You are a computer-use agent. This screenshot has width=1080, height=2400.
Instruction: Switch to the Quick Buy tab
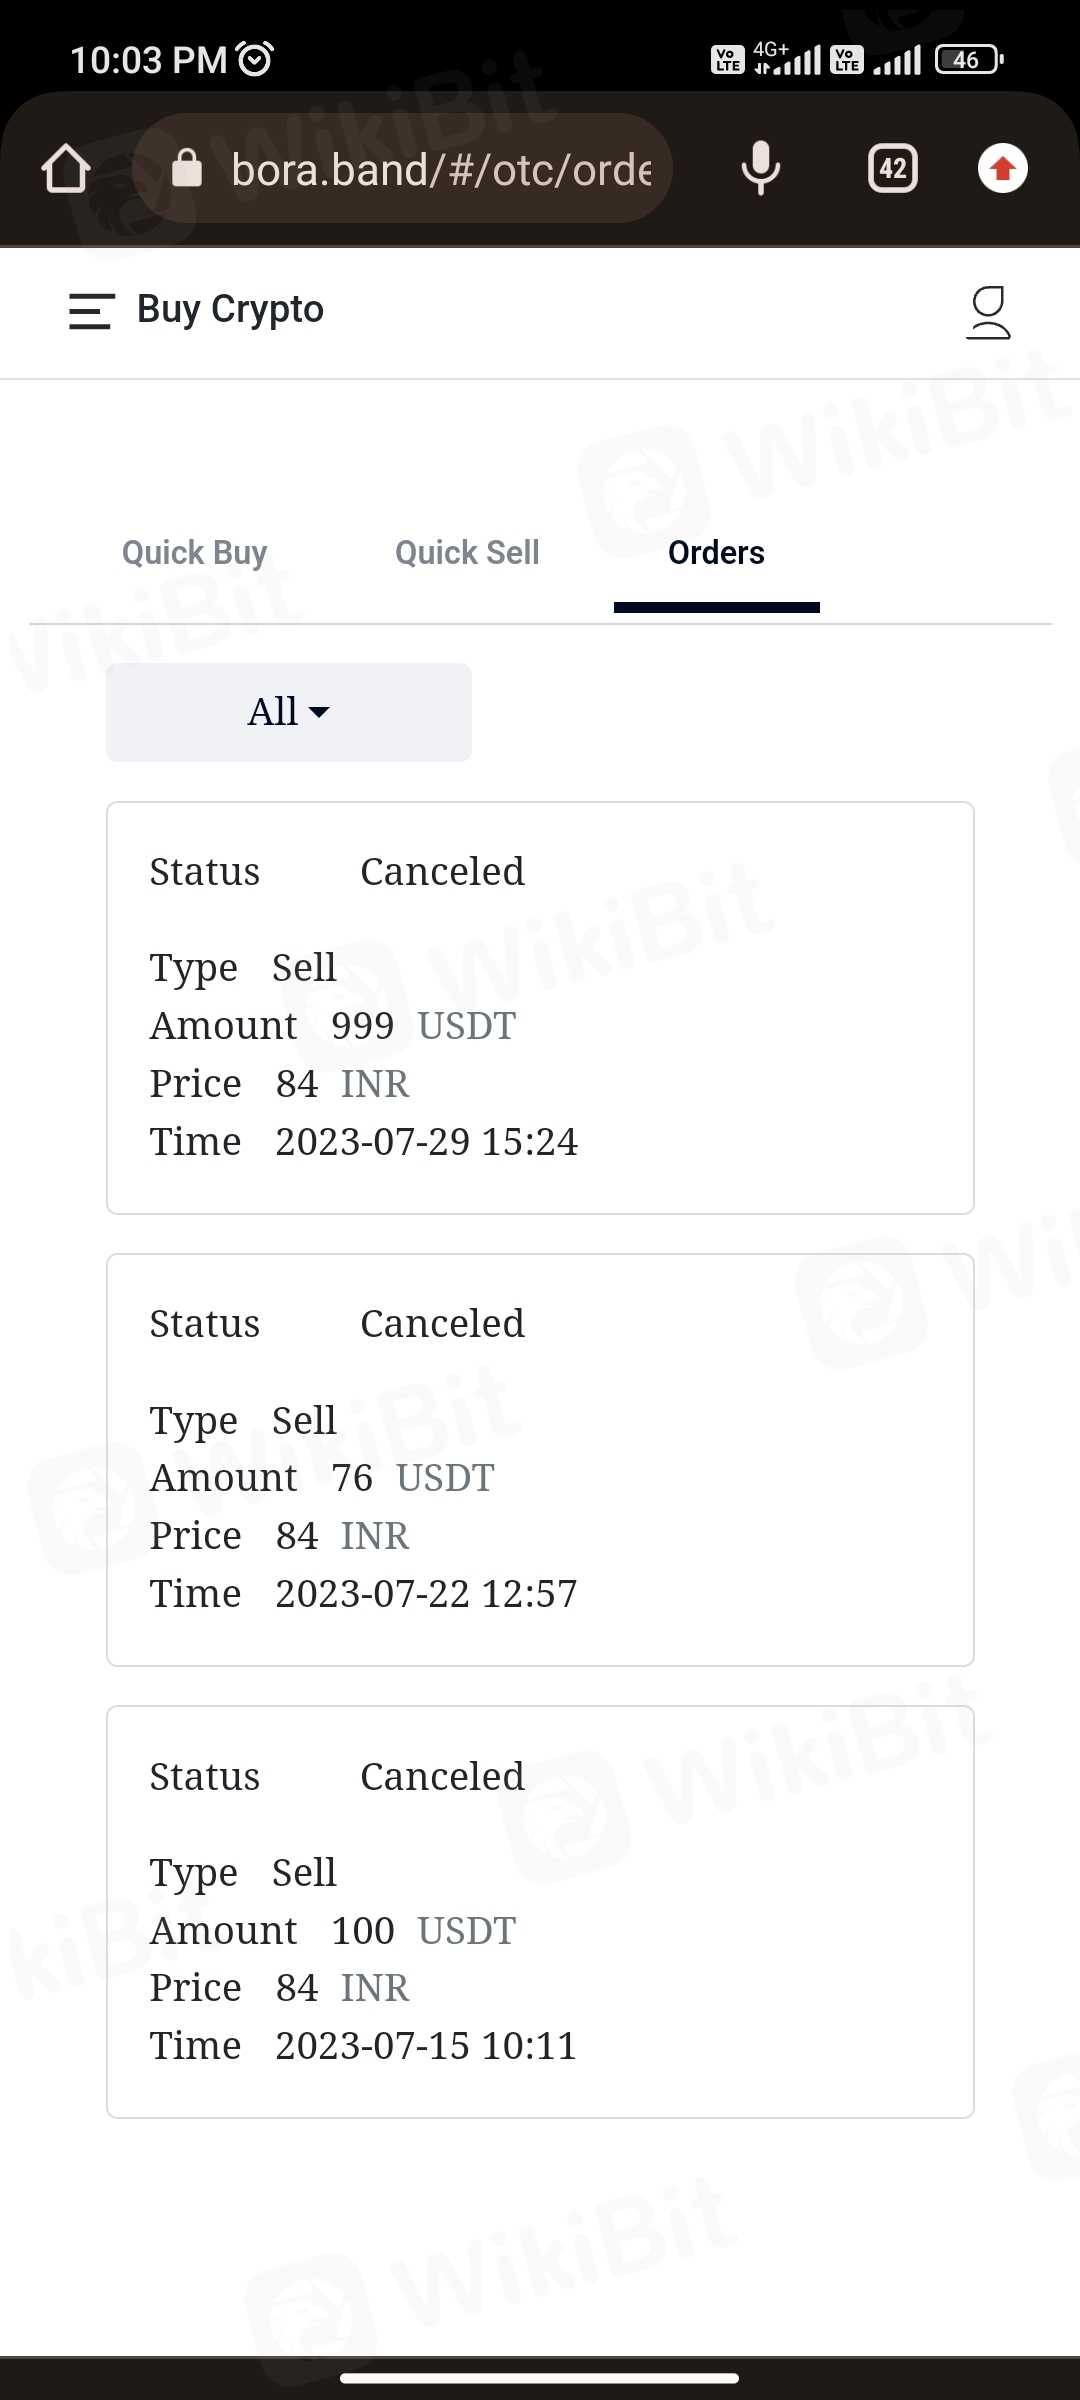tap(195, 553)
